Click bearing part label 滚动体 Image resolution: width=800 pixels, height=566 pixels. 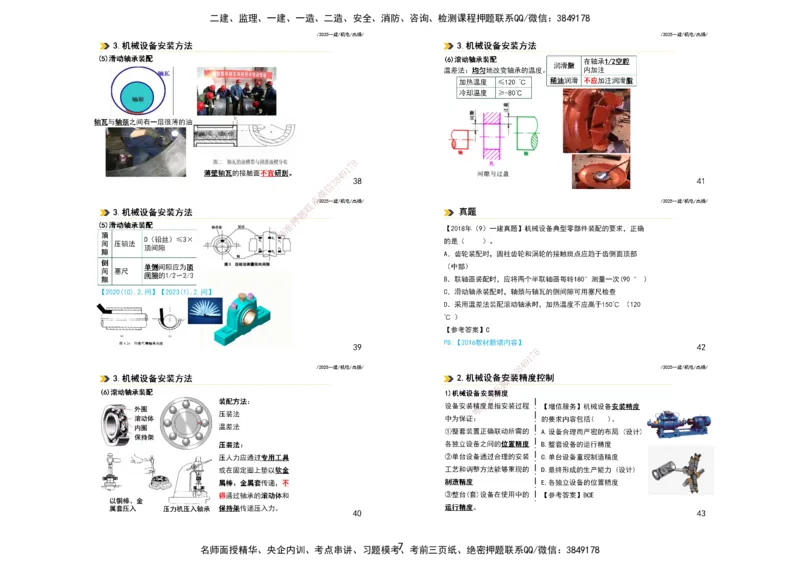point(144,419)
